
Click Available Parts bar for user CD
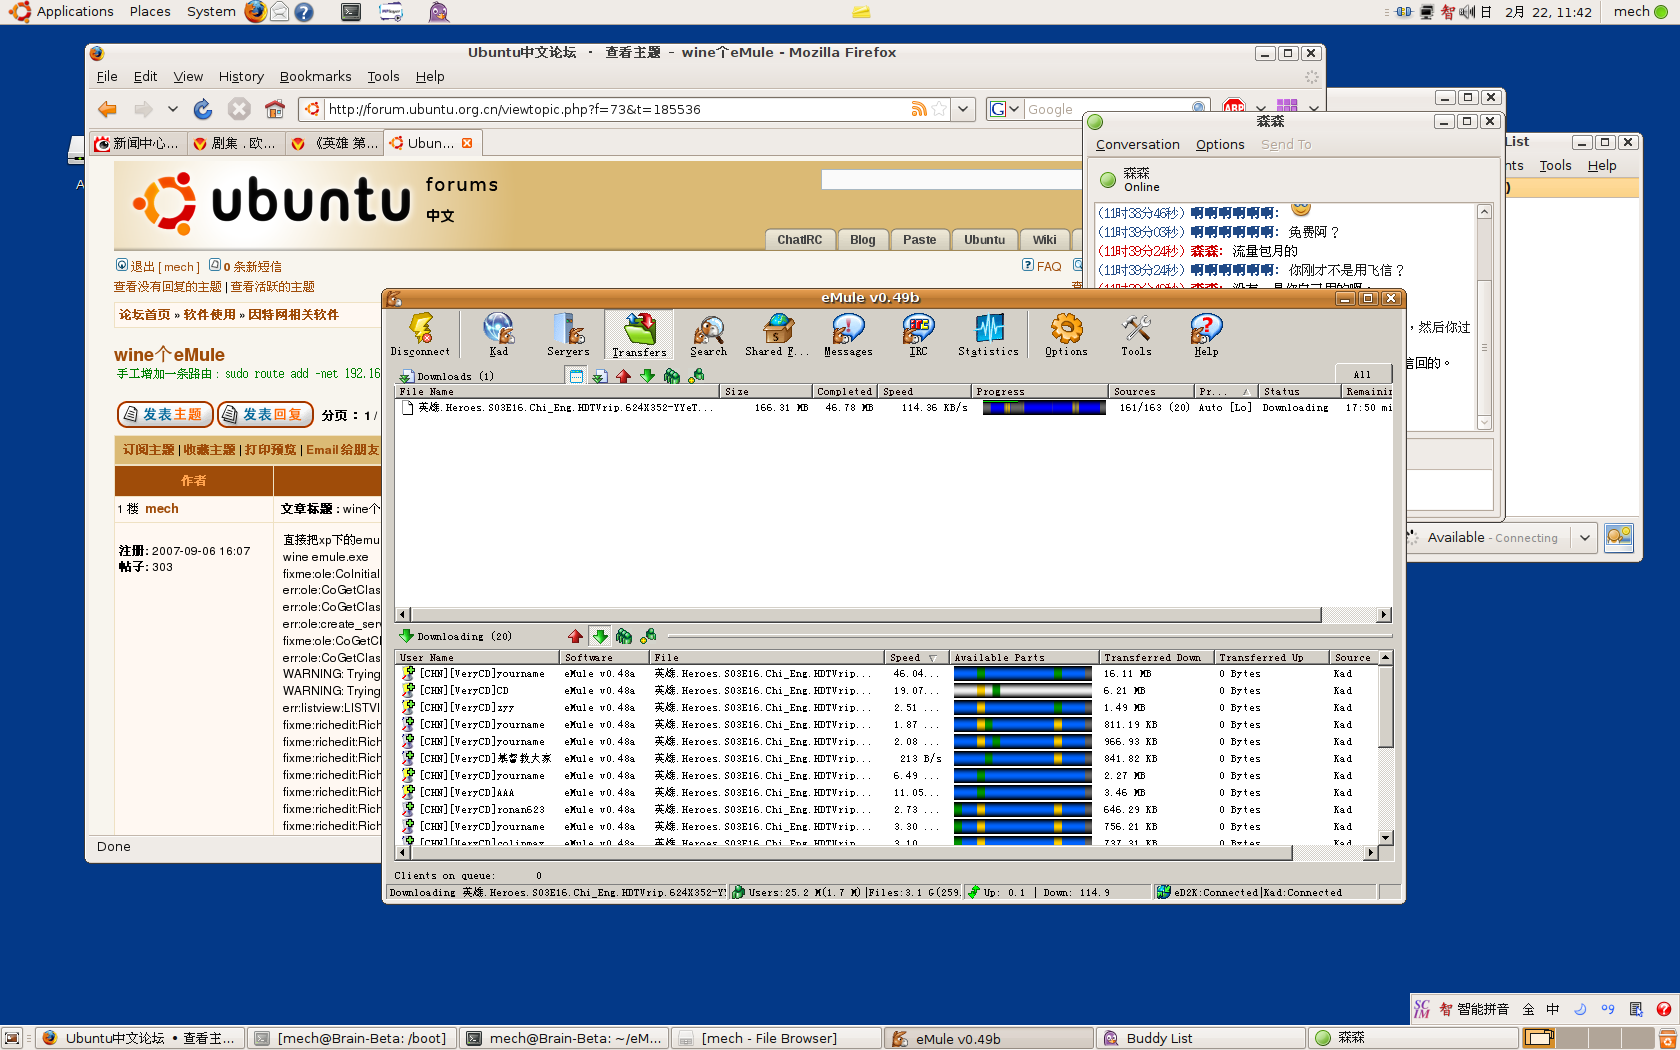pos(1022,690)
